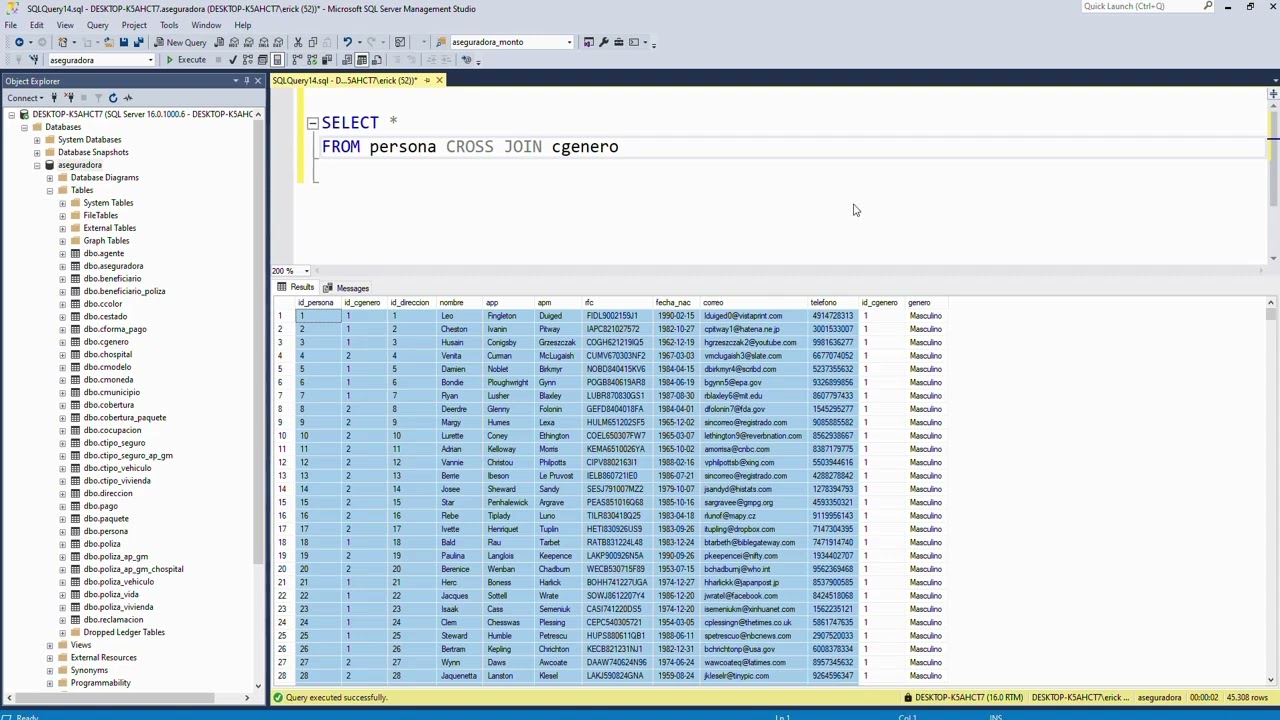Toggle Results to Grid icon
Image resolution: width=1280 pixels, height=720 pixels.
point(362,60)
